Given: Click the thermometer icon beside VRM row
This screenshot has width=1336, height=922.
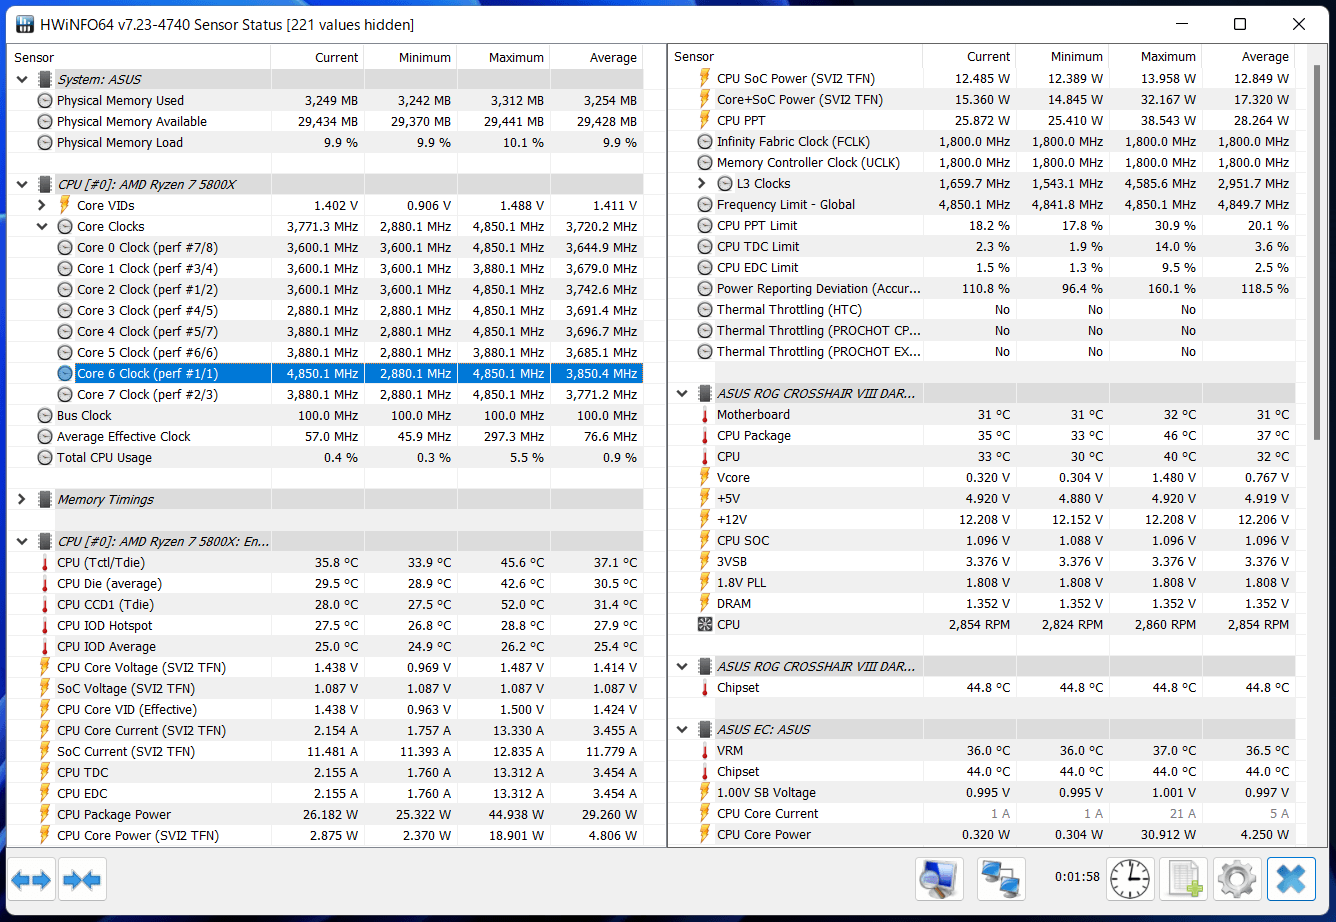Looking at the screenshot, I should pos(705,750).
